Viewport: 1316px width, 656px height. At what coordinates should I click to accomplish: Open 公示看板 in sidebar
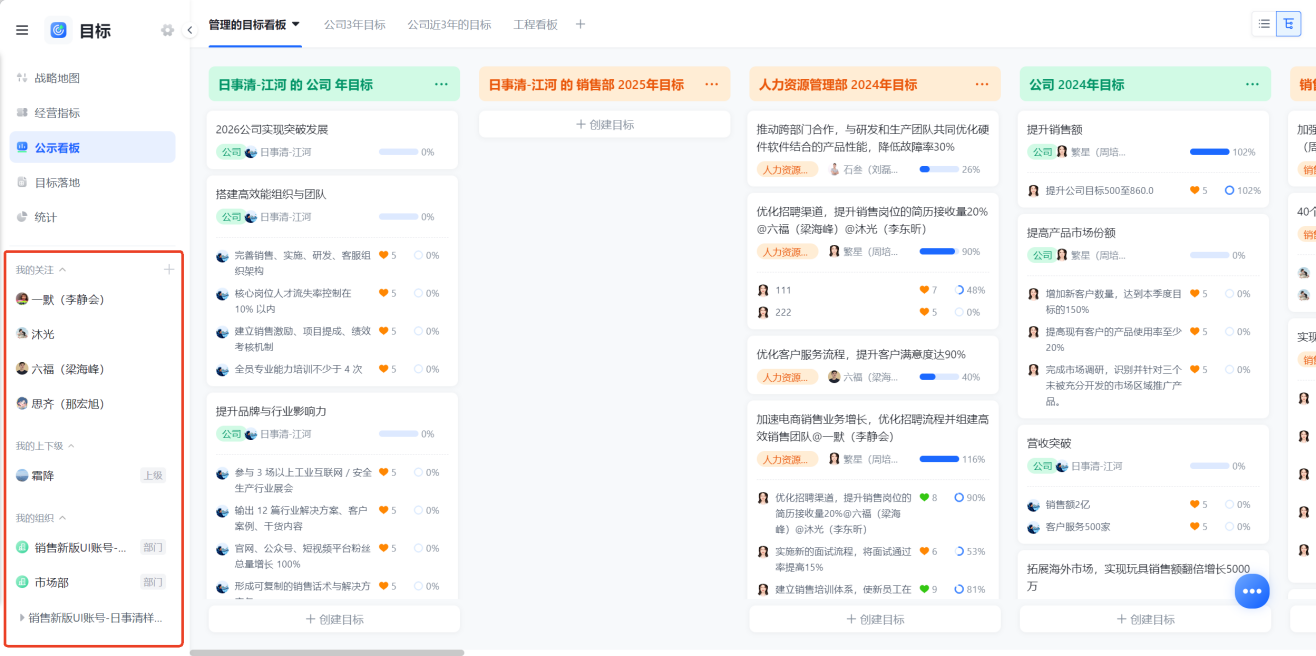pyautogui.click(x=92, y=147)
